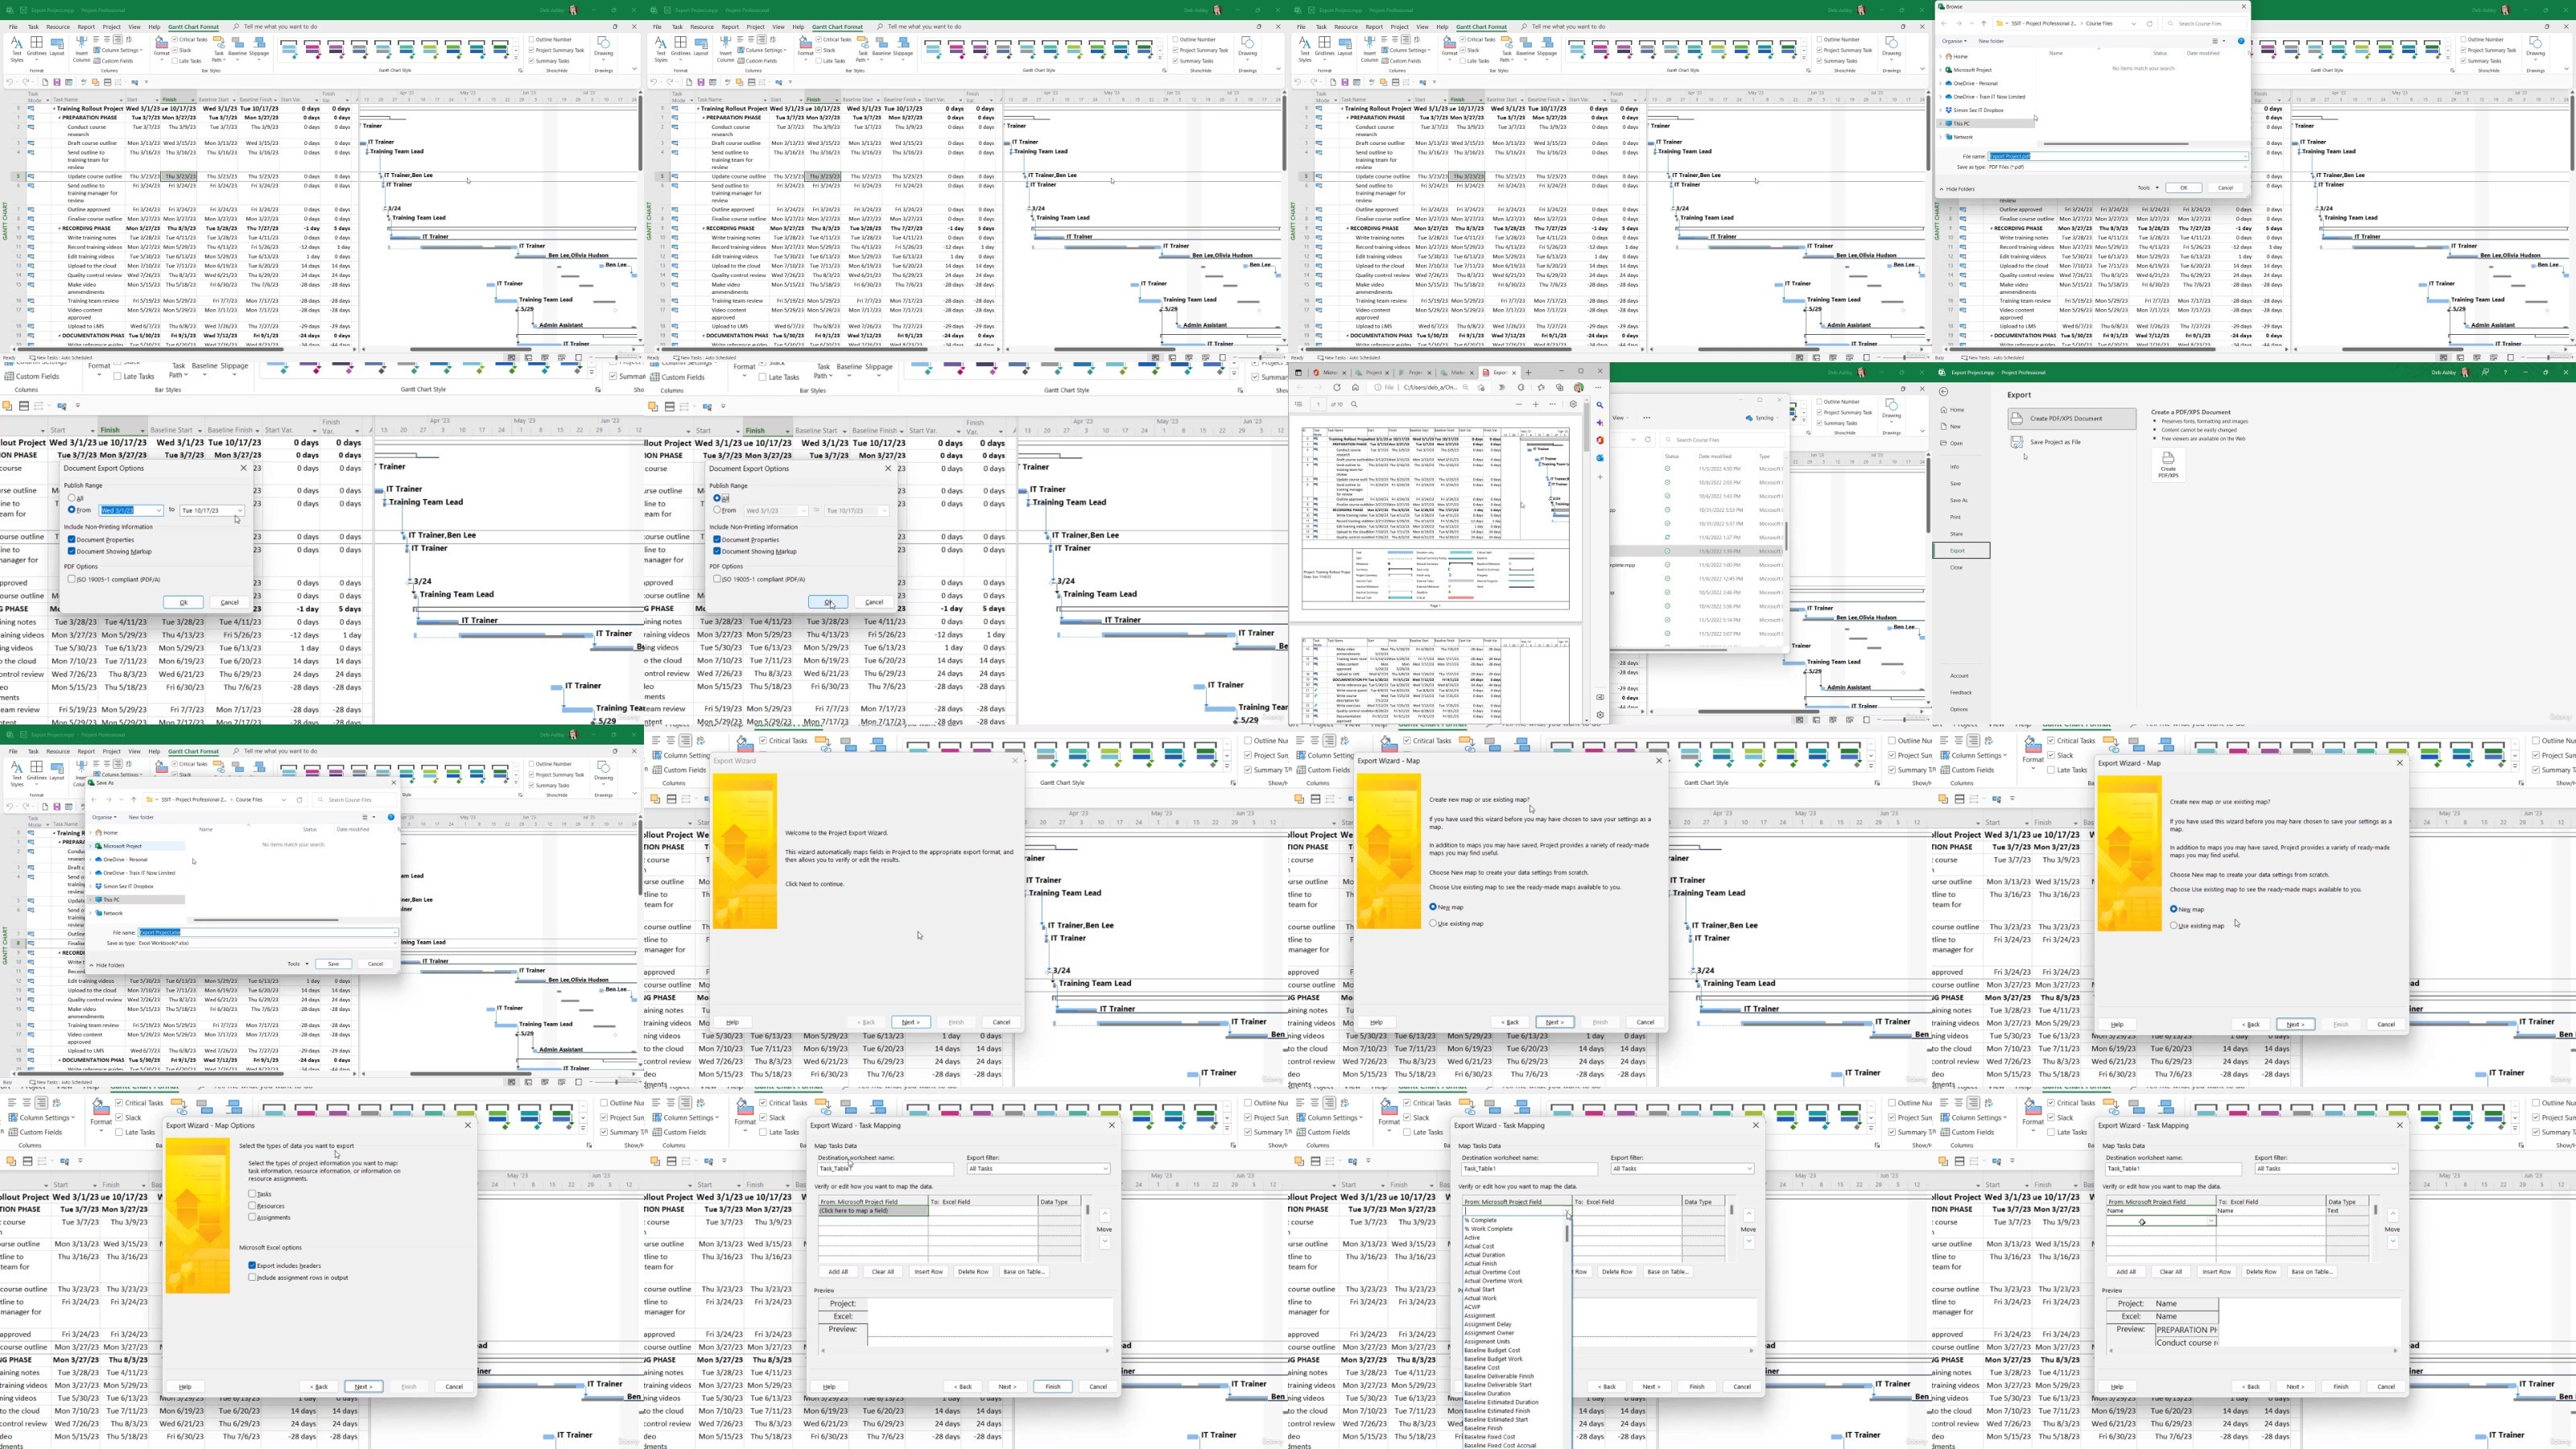Open settings gear in PDF viewer toolbar
Screen dimensions: 2576x1449
click(1573, 404)
